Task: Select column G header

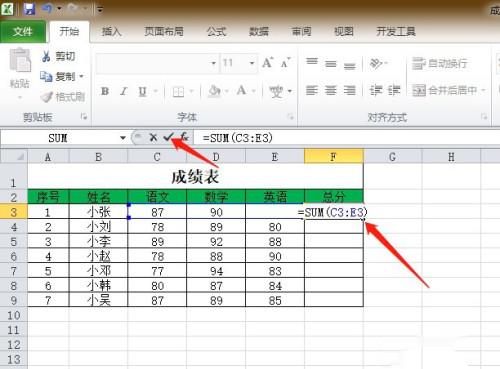Action: 392,157
